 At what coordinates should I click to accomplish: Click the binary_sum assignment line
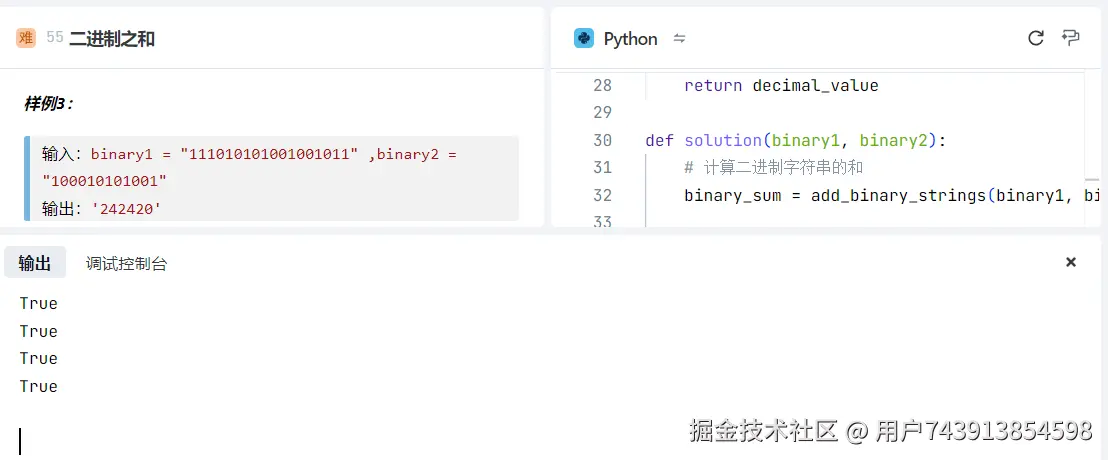pos(880,195)
